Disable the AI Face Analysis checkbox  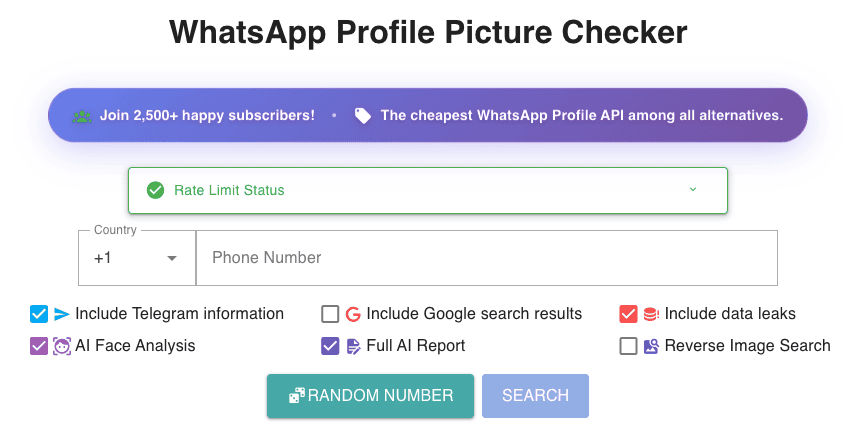(39, 346)
